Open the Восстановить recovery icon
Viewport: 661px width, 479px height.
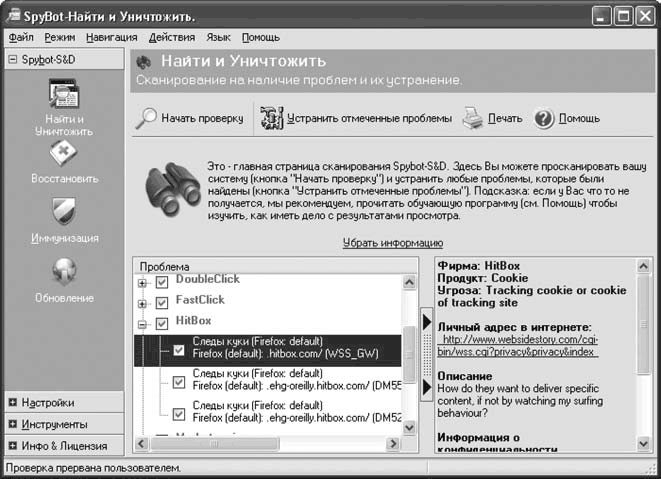pos(64,155)
